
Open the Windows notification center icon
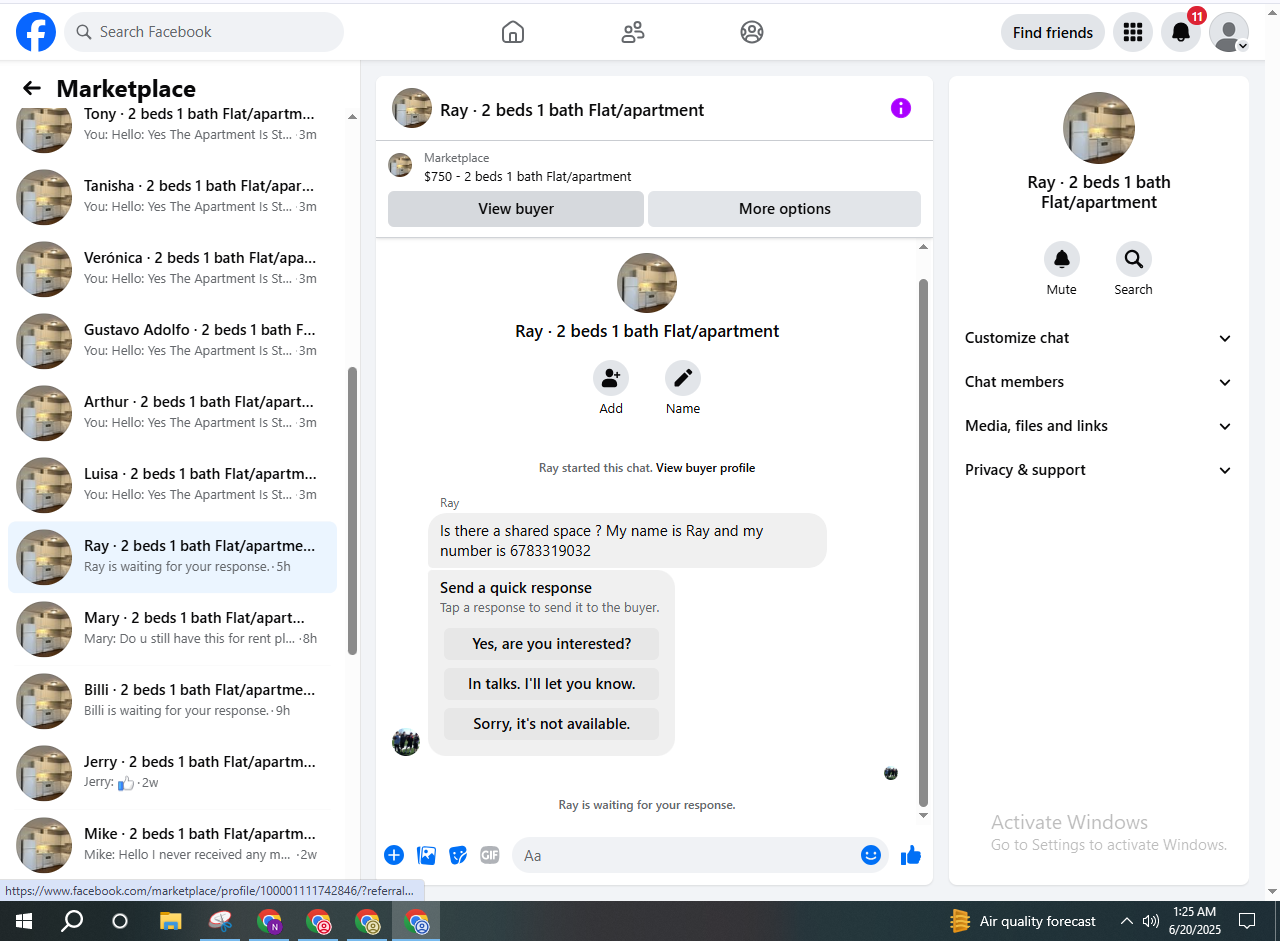[1247, 921]
